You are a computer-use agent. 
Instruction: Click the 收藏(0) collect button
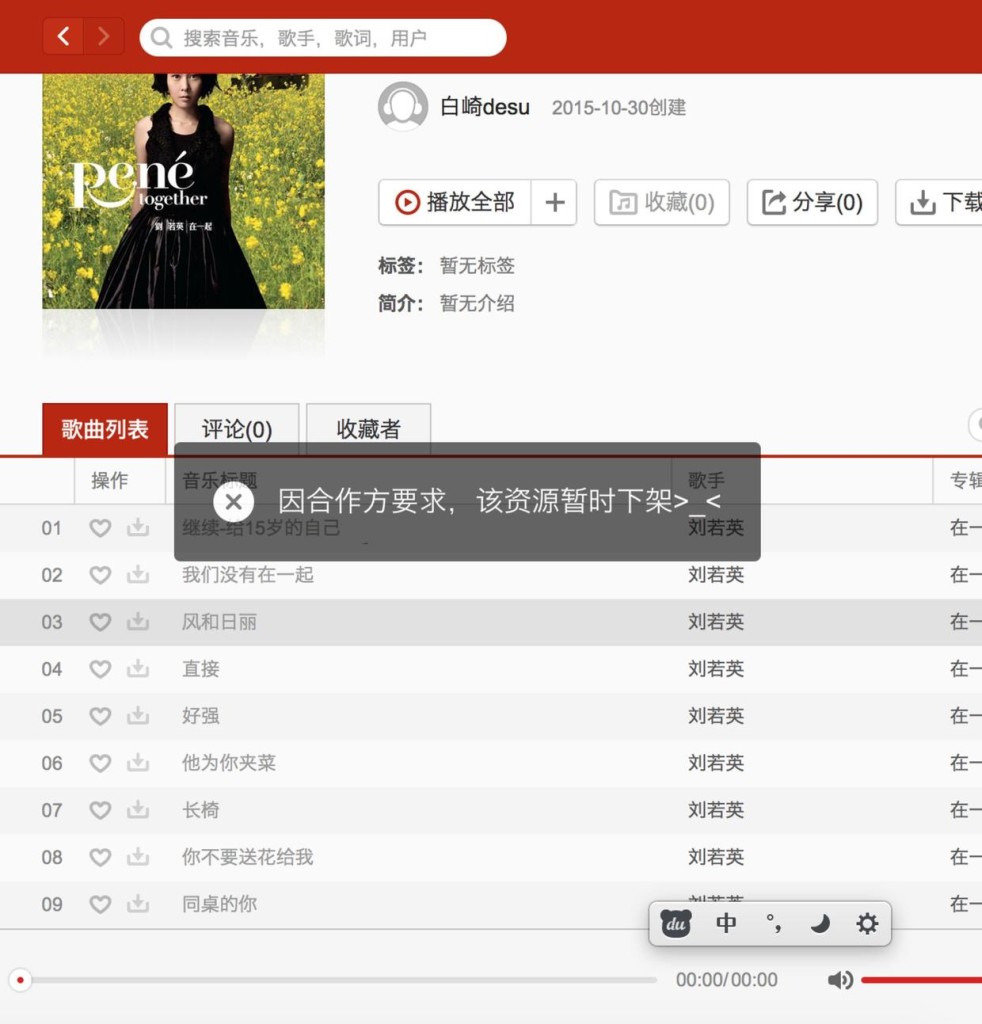click(x=661, y=202)
